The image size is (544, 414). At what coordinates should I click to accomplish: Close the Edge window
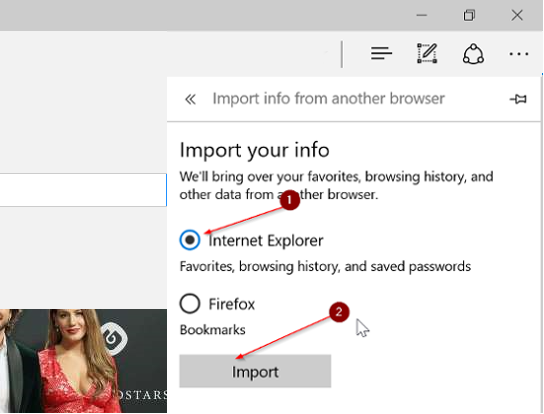[x=517, y=15]
